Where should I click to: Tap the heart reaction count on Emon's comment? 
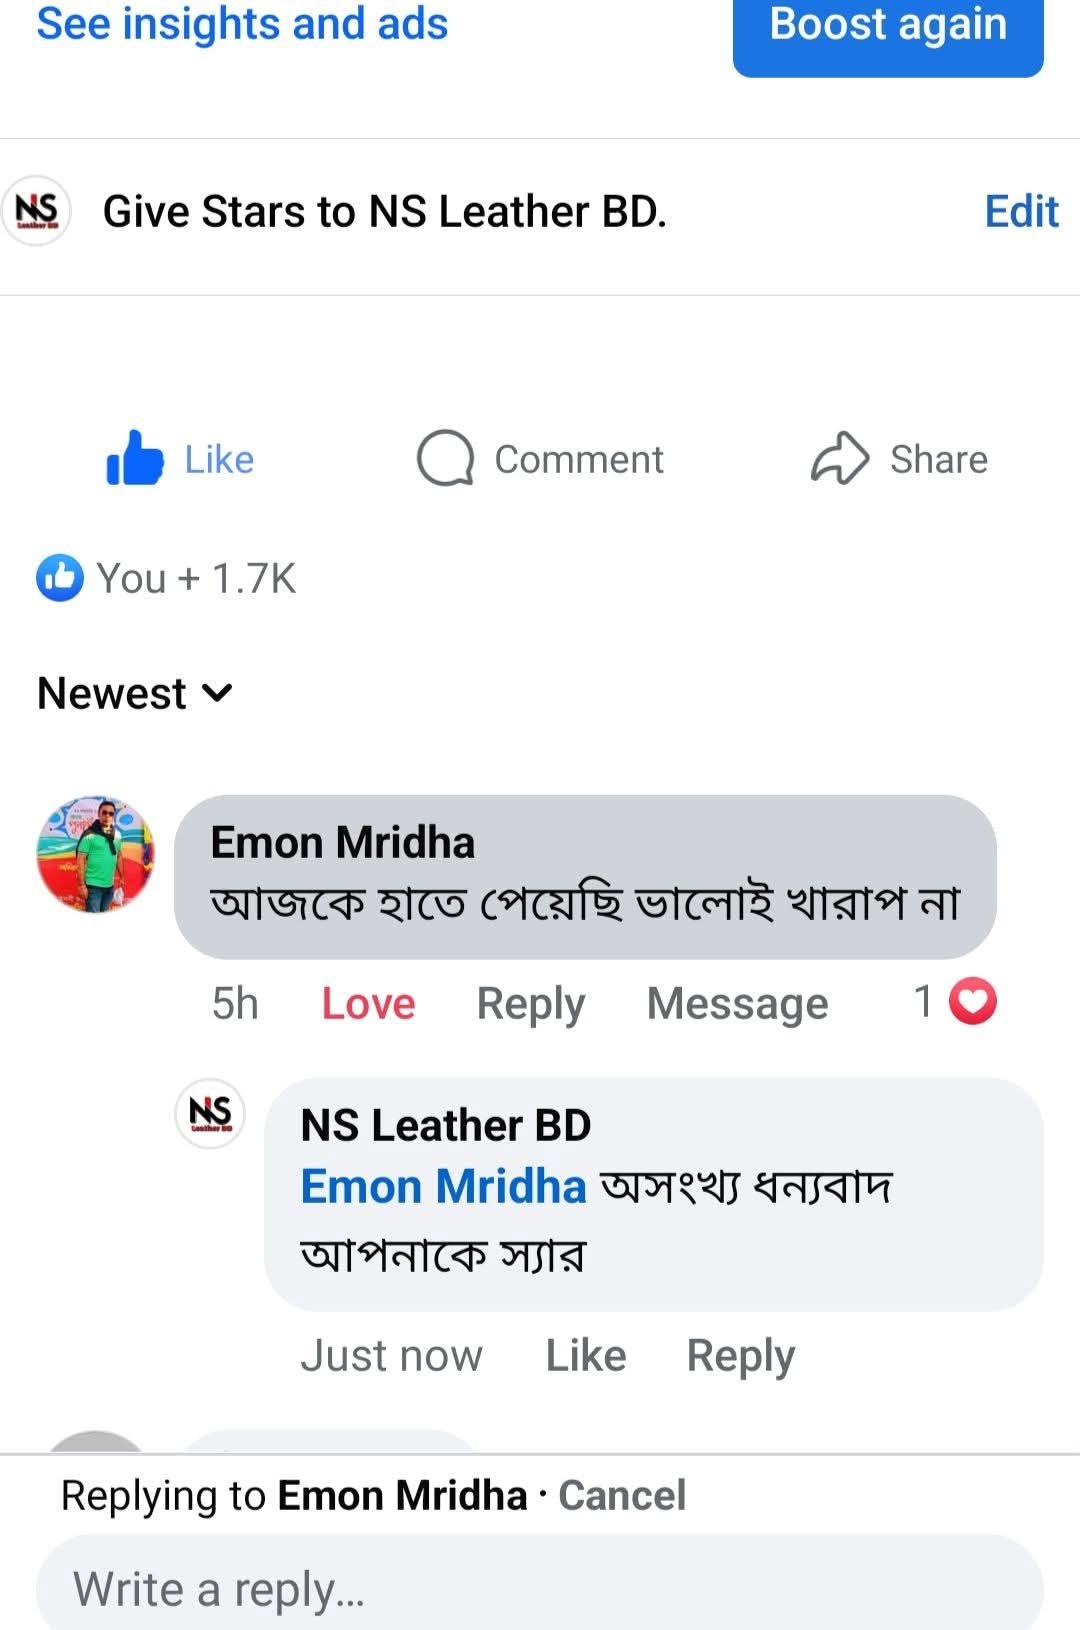(x=957, y=1002)
